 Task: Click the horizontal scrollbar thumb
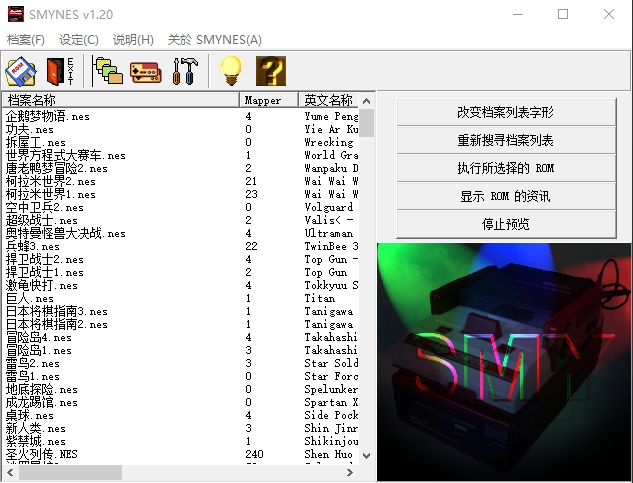tap(70, 472)
